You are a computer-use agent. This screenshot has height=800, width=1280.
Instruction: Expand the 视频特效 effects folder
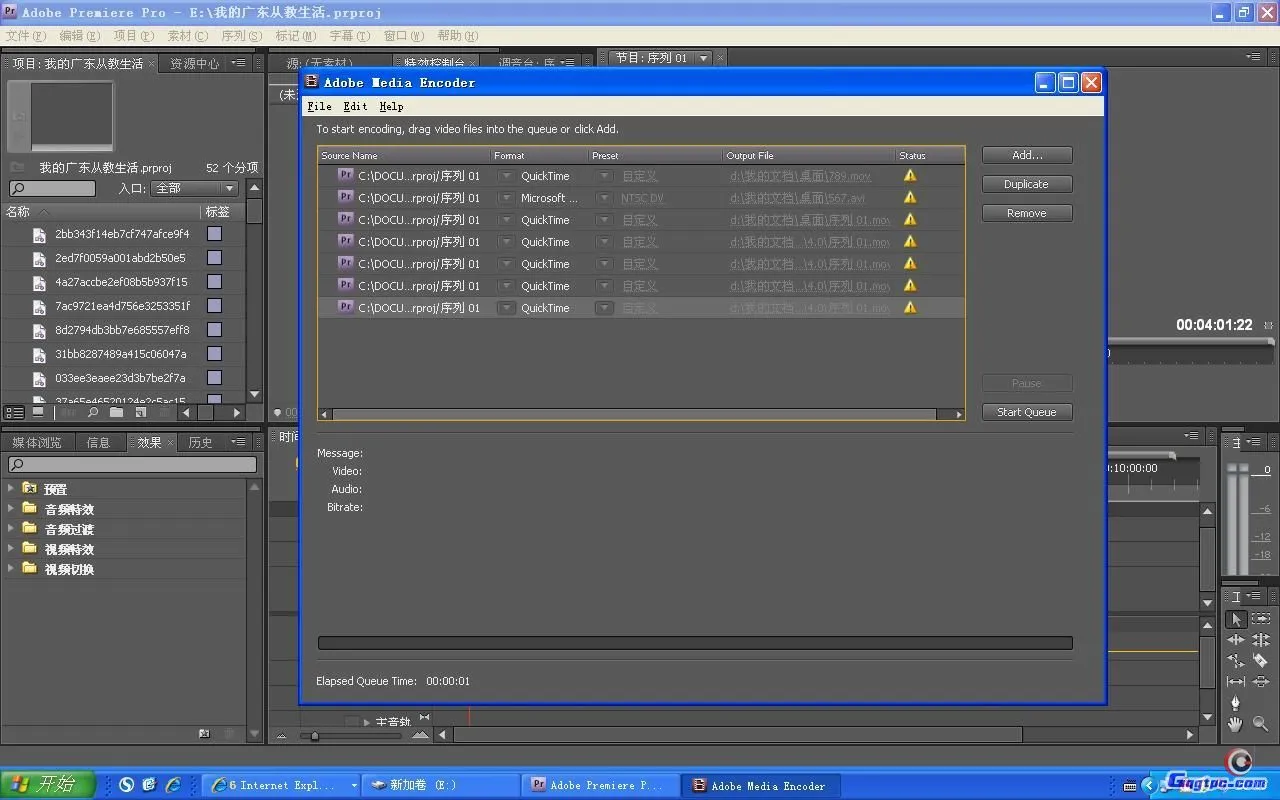pos(11,549)
